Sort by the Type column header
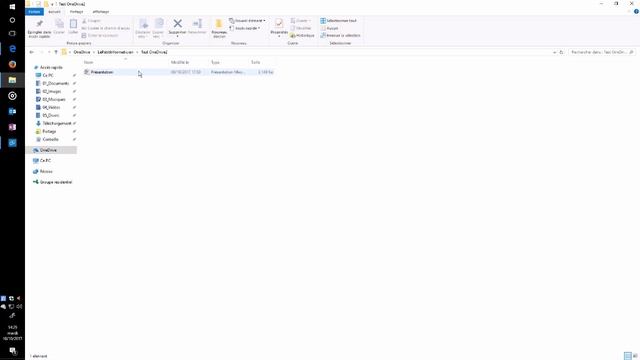Screen dimensions: 640x360 (x=215, y=62)
